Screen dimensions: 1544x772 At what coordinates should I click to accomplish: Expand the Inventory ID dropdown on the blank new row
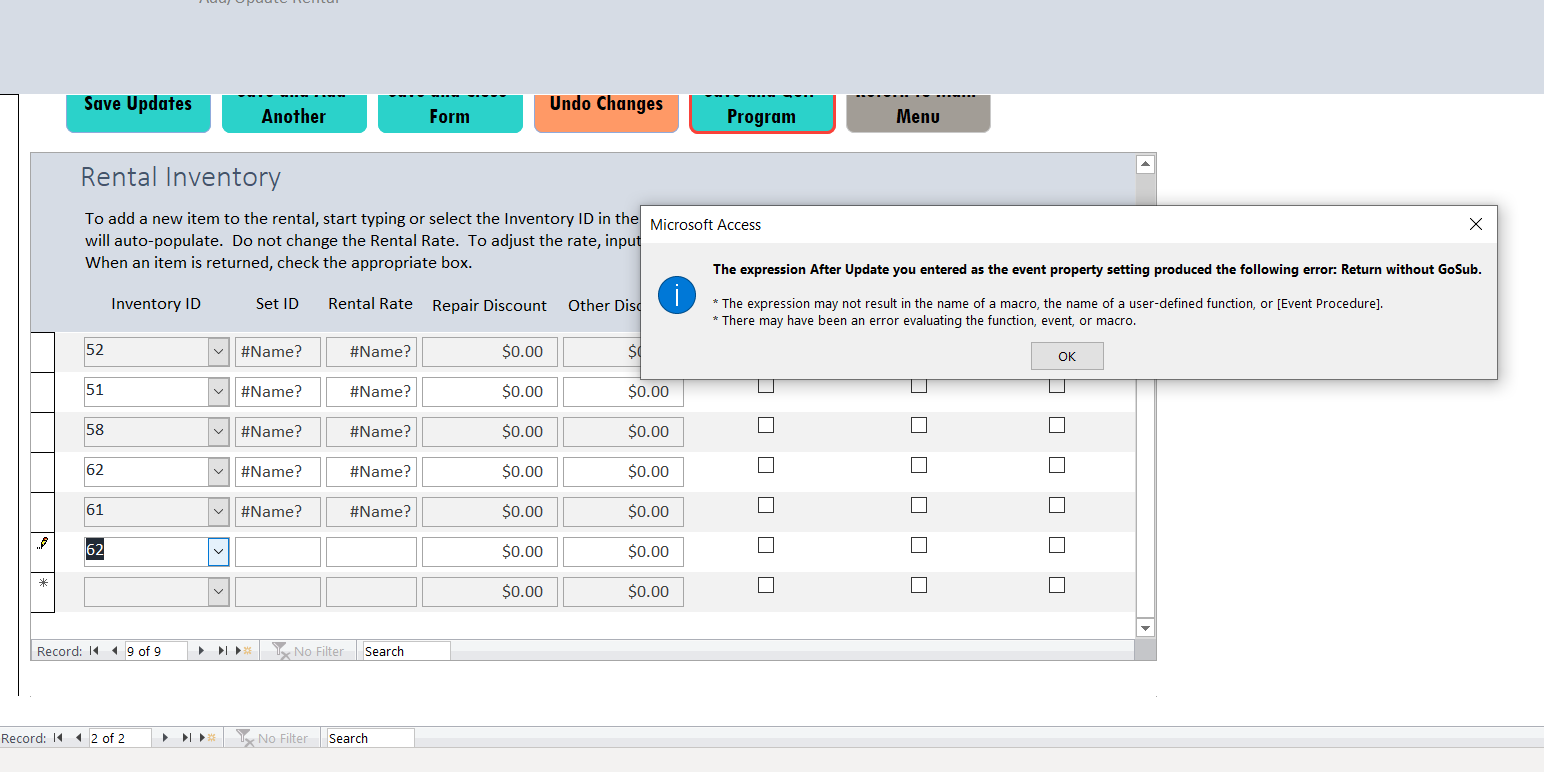tap(218, 592)
